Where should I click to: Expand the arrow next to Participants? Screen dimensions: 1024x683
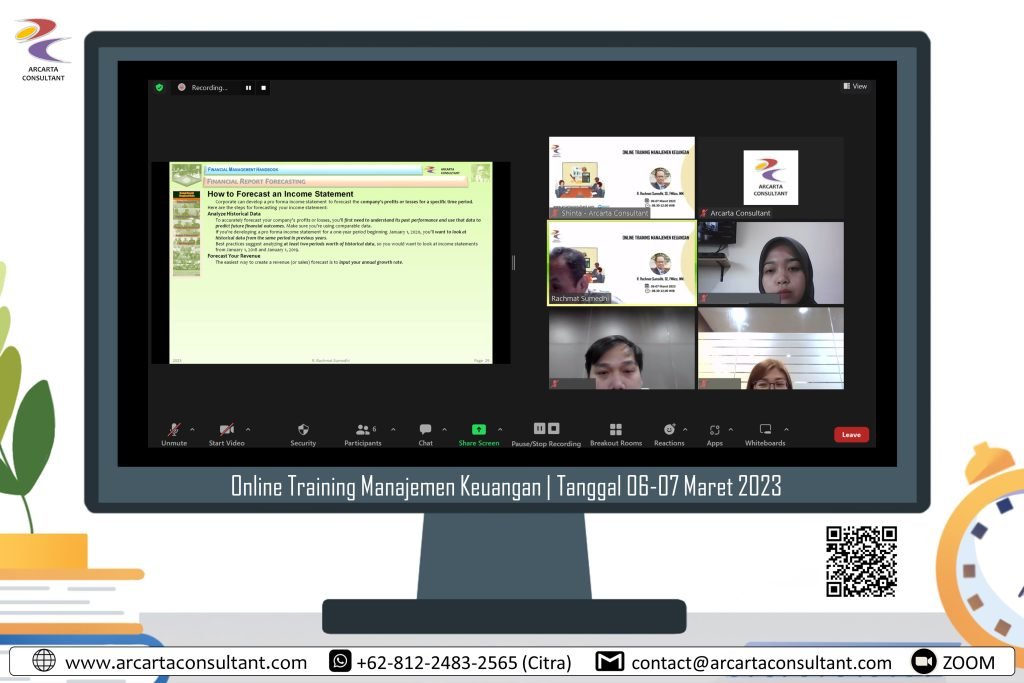393,429
